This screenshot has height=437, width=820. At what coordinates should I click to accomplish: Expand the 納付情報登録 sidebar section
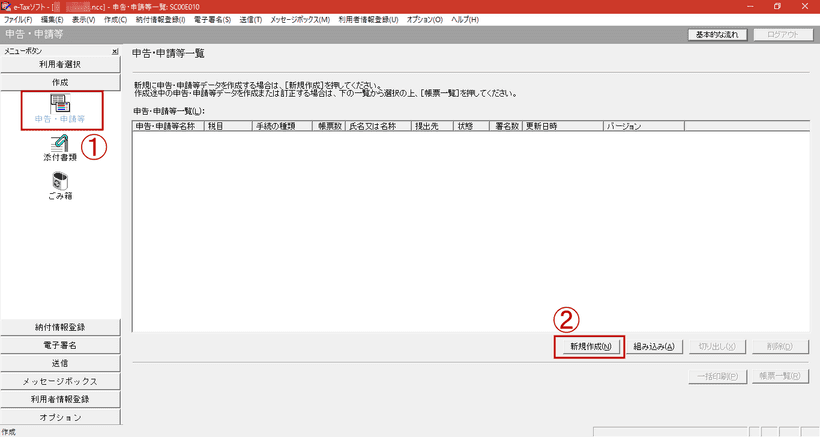[x=60, y=327]
